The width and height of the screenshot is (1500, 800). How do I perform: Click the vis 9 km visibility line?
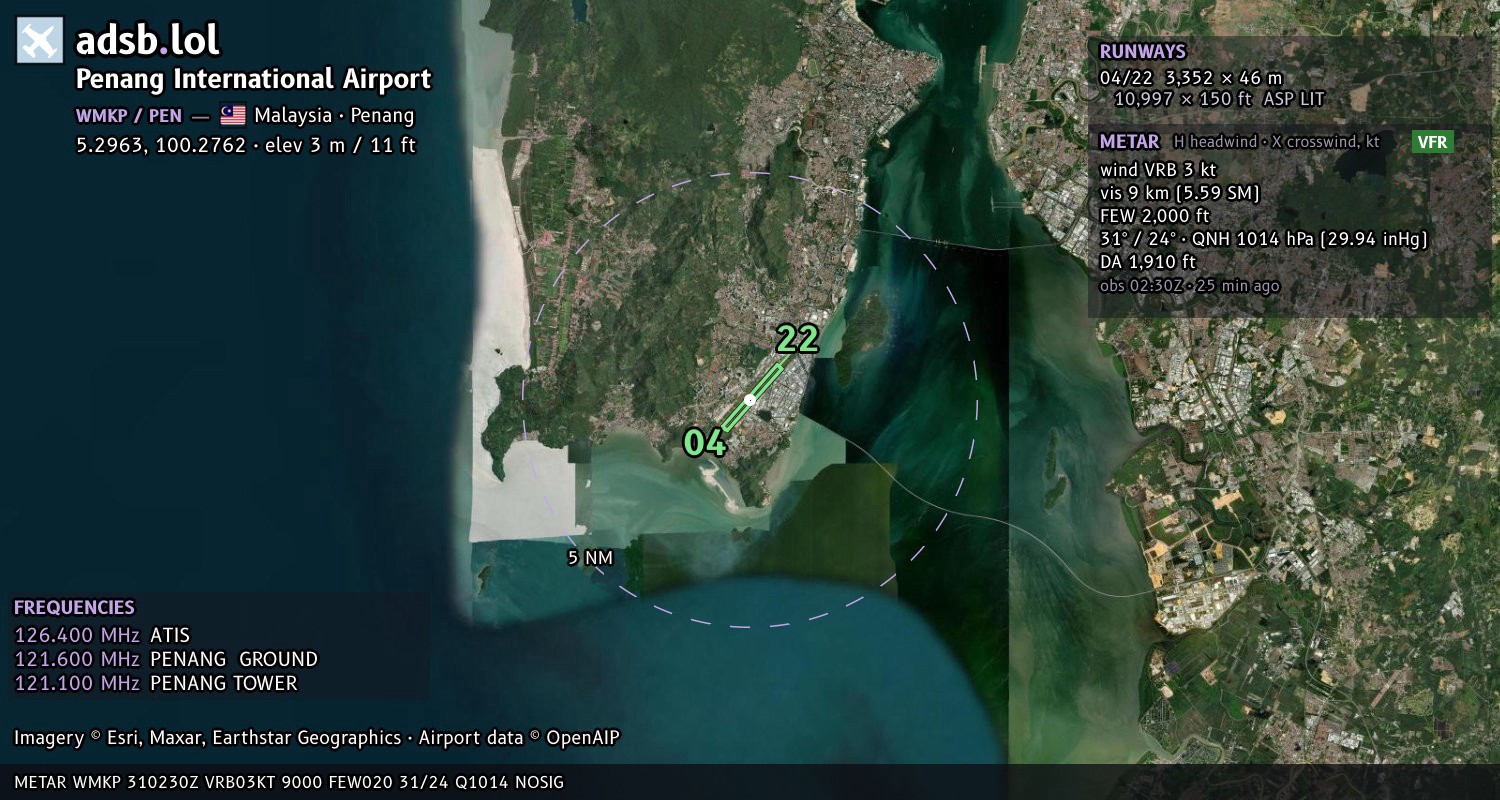pyautogui.click(x=1179, y=193)
